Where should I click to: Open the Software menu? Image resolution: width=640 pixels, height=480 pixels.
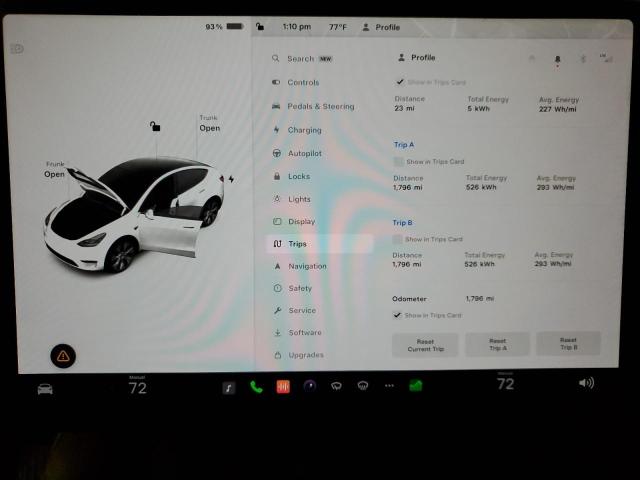298,333
